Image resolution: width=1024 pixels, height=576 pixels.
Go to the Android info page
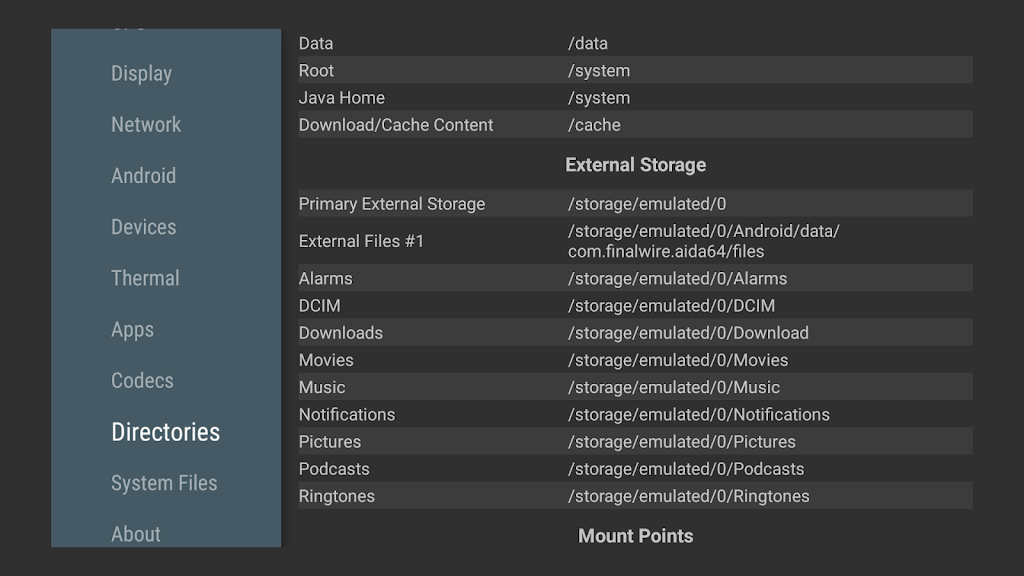point(143,176)
